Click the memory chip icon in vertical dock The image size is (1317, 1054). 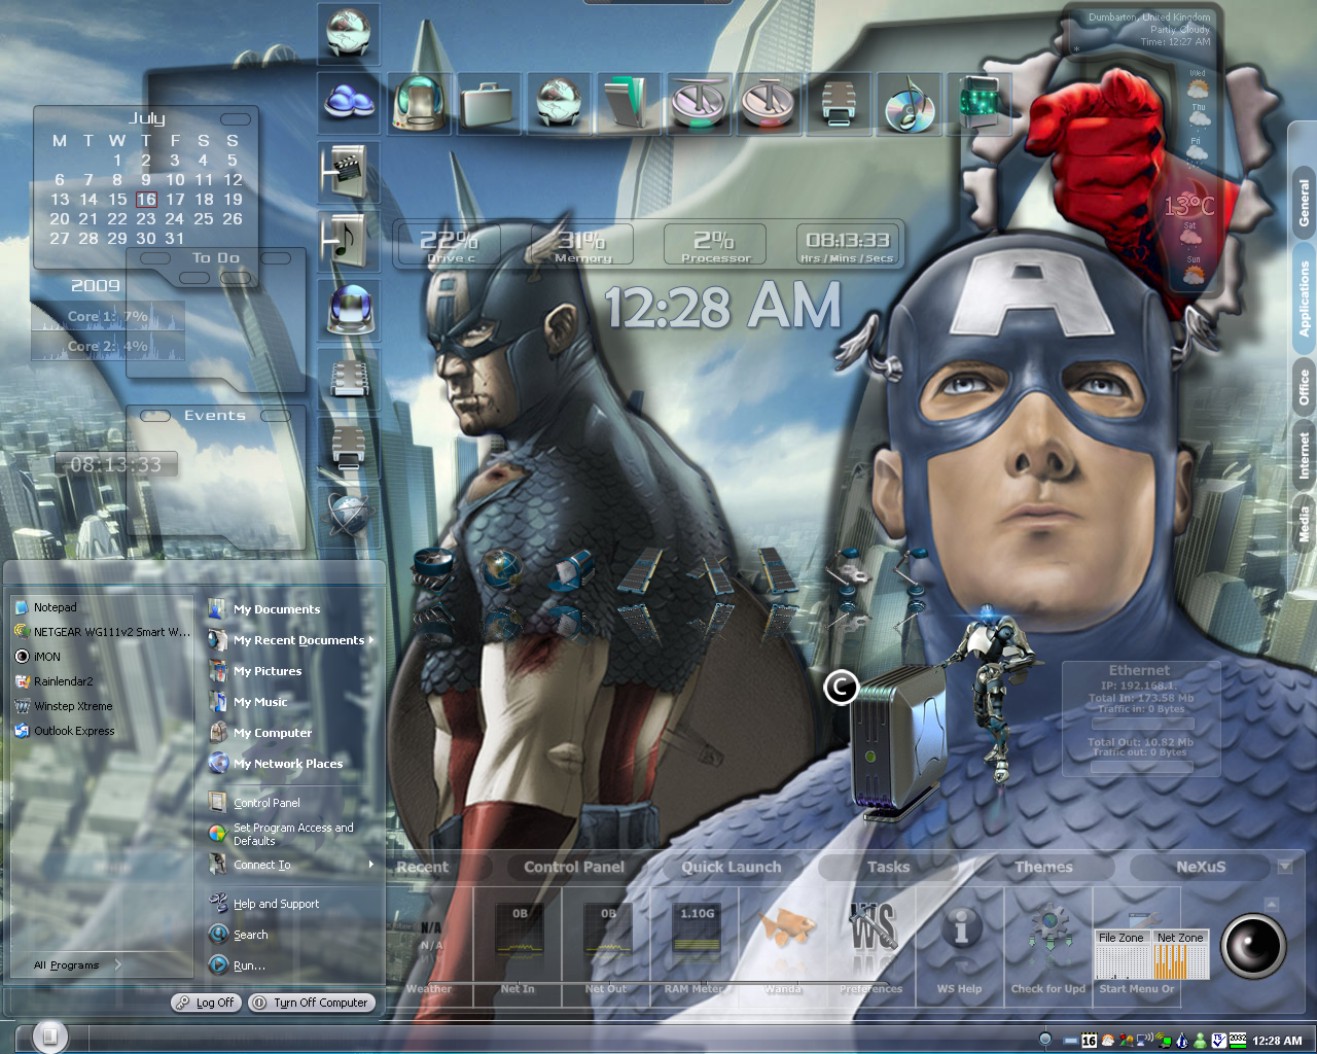349,377
